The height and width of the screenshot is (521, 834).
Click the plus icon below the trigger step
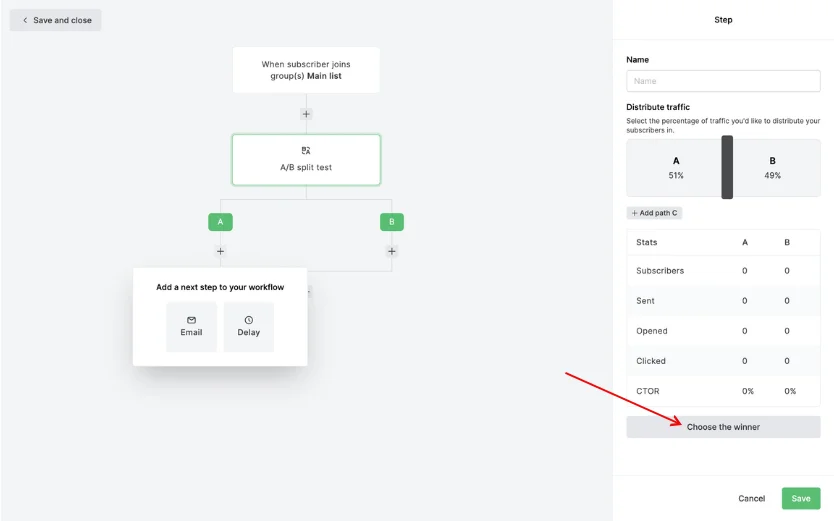[x=306, y=114]
